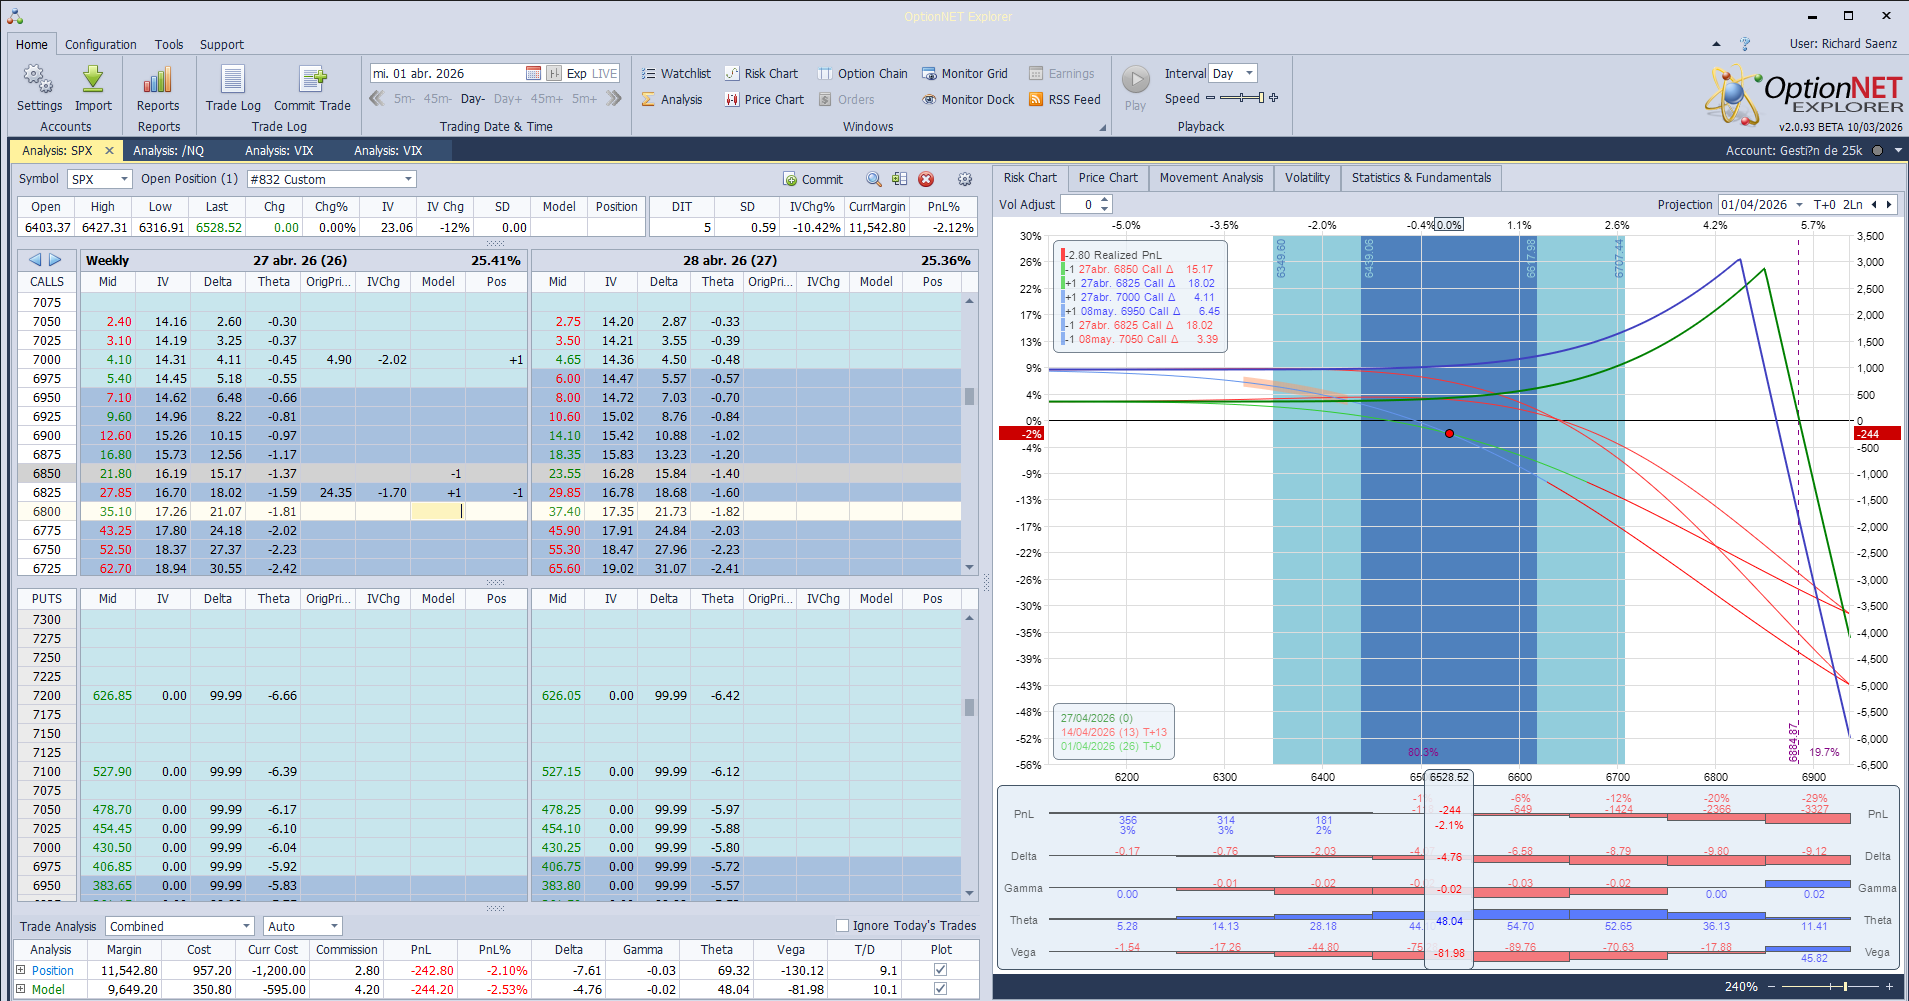The width and height of the screenshot is (1909, 1001).
Task: Open the Risk Chart window from ribbon
Action: click(x=761, y=73)
